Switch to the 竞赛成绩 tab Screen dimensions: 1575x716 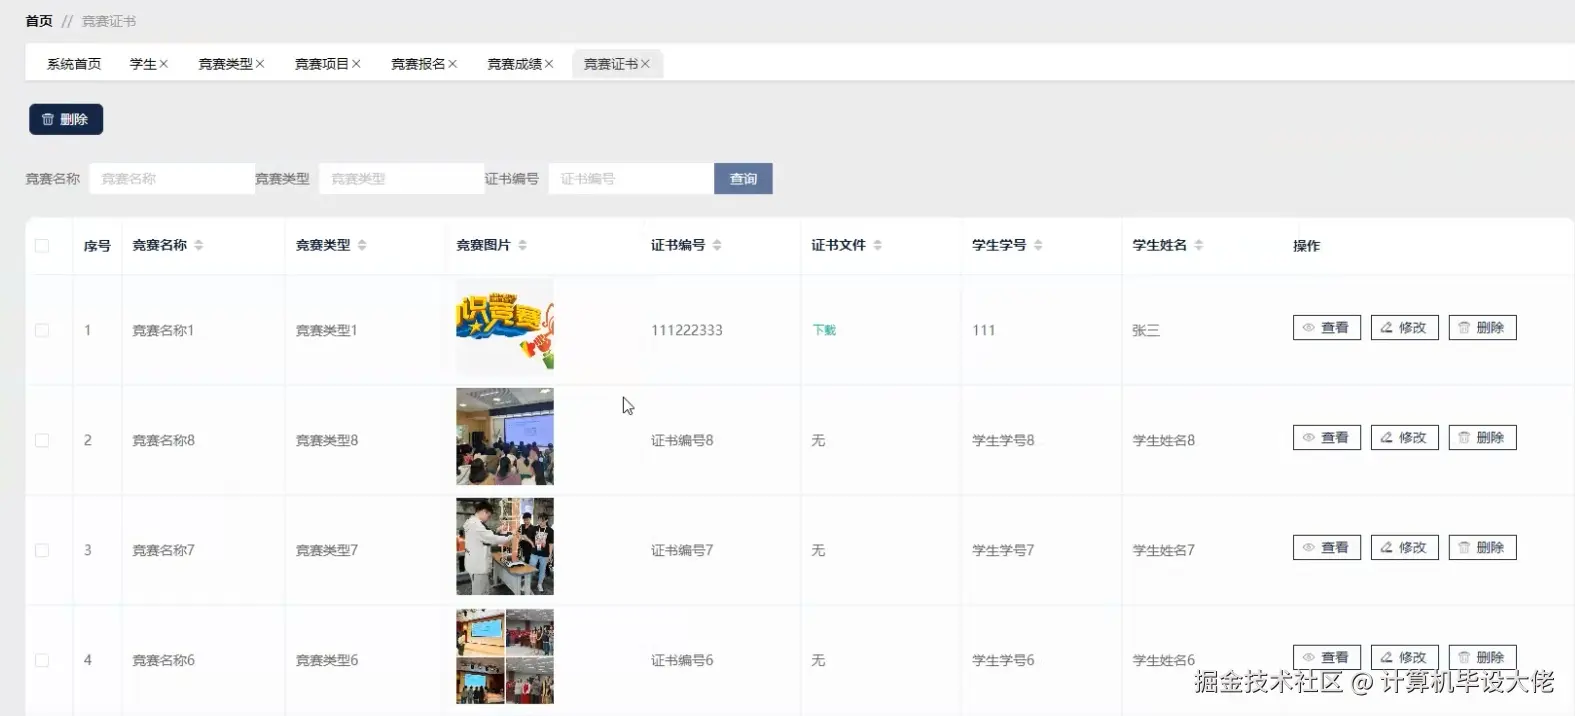[514, 64]
